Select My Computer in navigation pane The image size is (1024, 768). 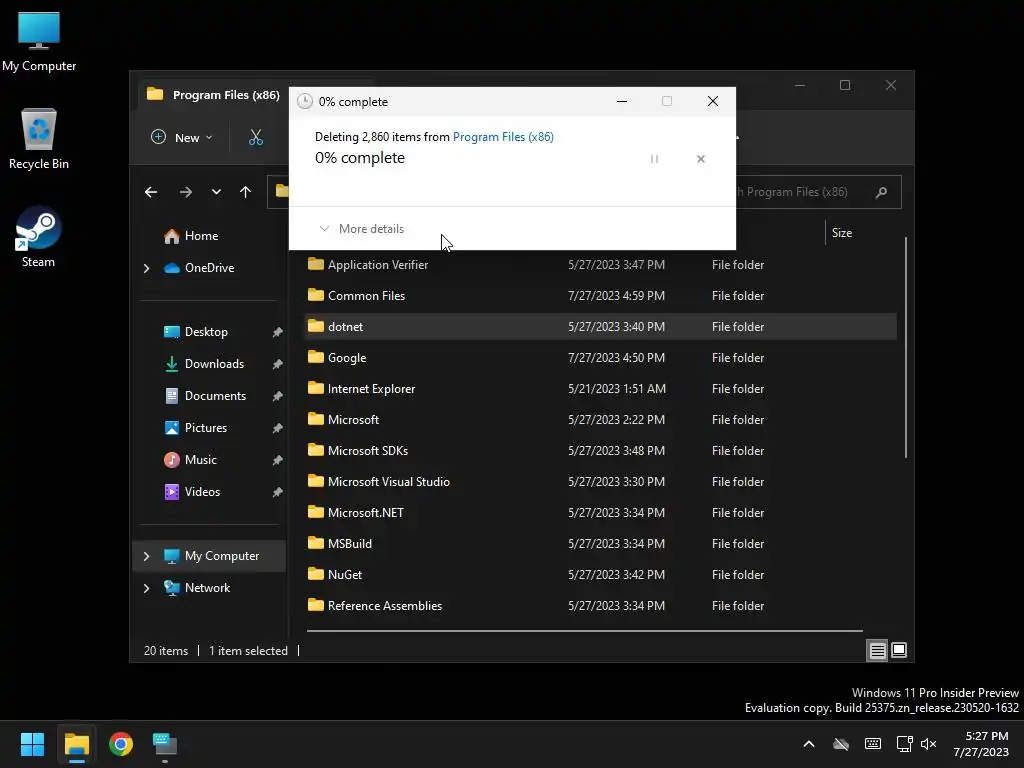[211, 556]
